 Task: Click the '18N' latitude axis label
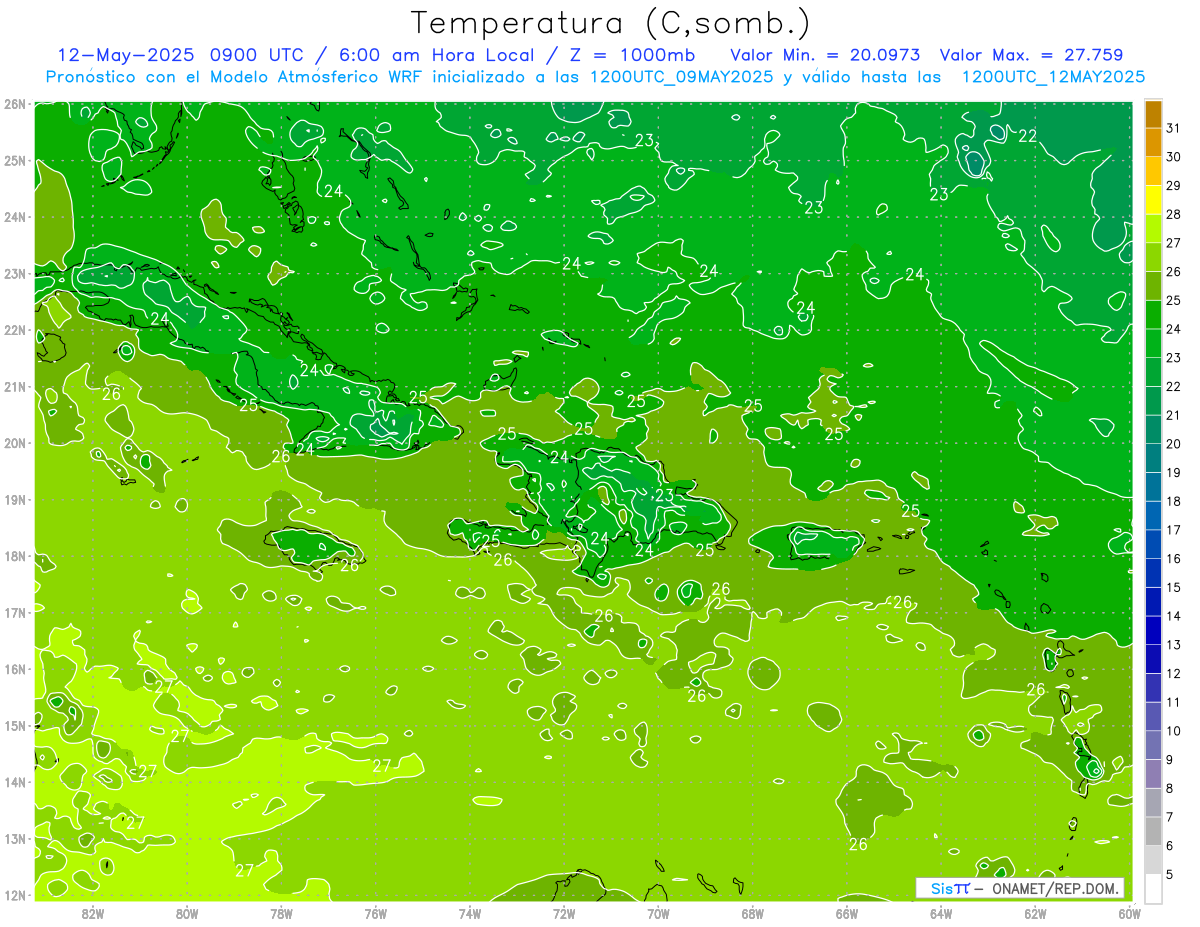(15, 556)
